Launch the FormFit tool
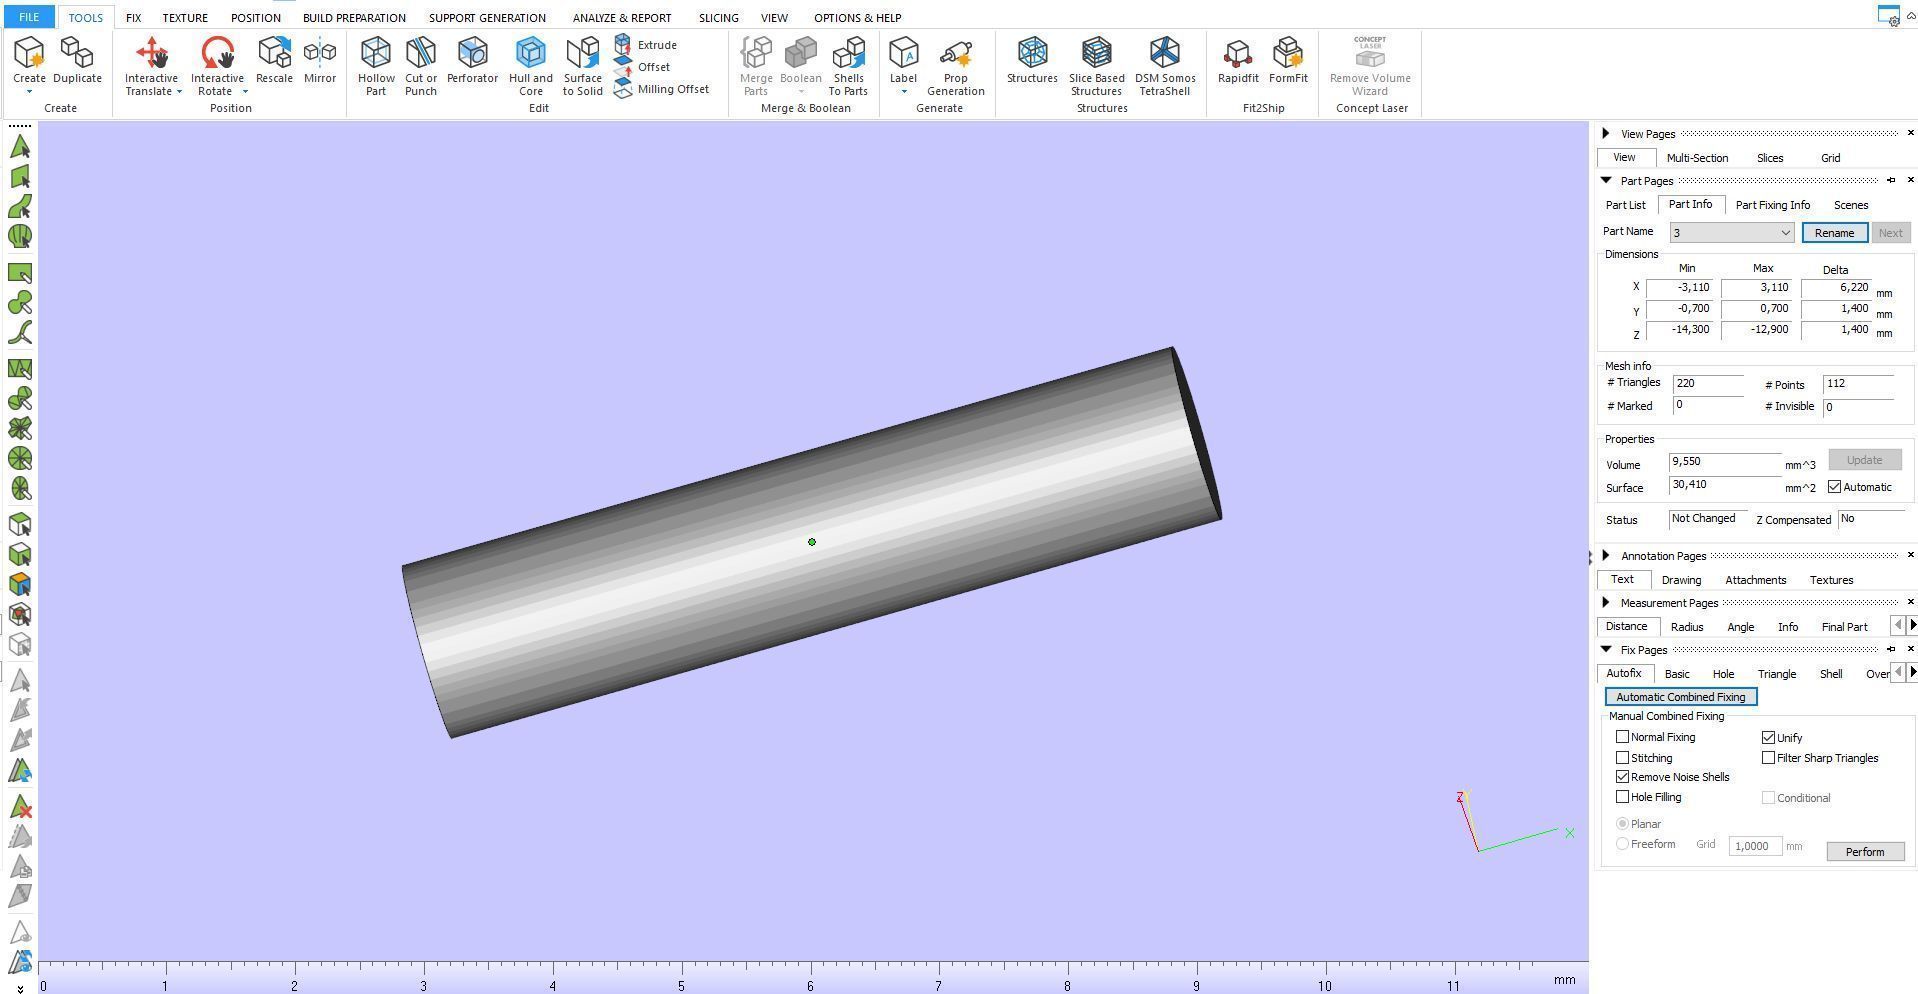1918x994 pixels. [x=1288, y=60]
